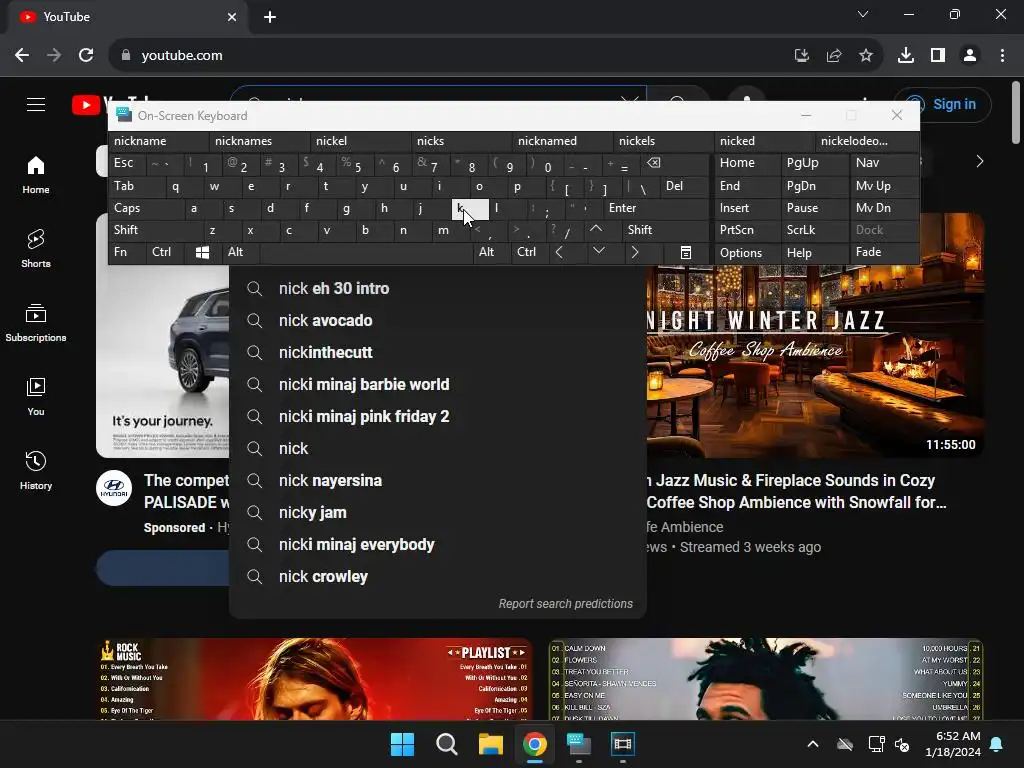Screen dimensions: 1024x768
Task: Click Sign in button
Action: tap(942, 104)
